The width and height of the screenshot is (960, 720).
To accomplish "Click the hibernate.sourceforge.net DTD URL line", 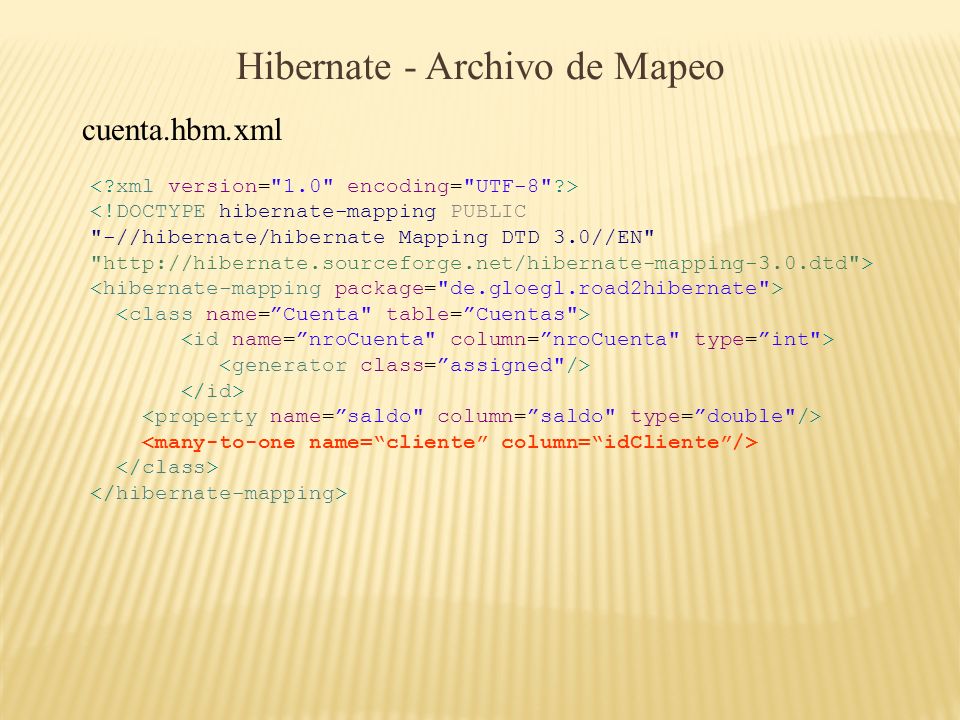I will [481, 263].
